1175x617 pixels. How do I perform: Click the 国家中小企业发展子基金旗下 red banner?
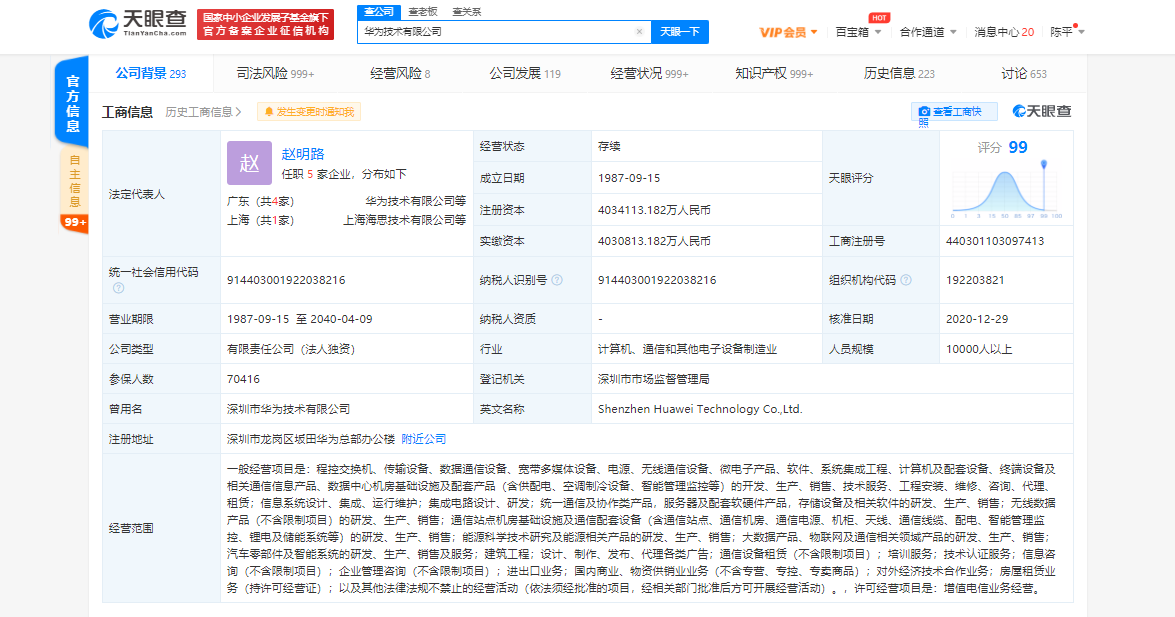[x=265, y=24]
